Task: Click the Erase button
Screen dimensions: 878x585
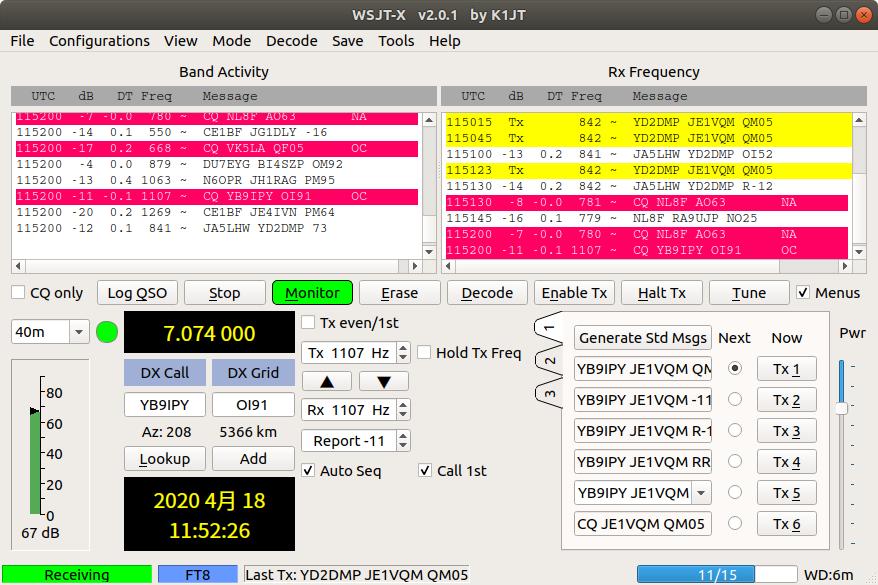Action: (x=400, y=293)
